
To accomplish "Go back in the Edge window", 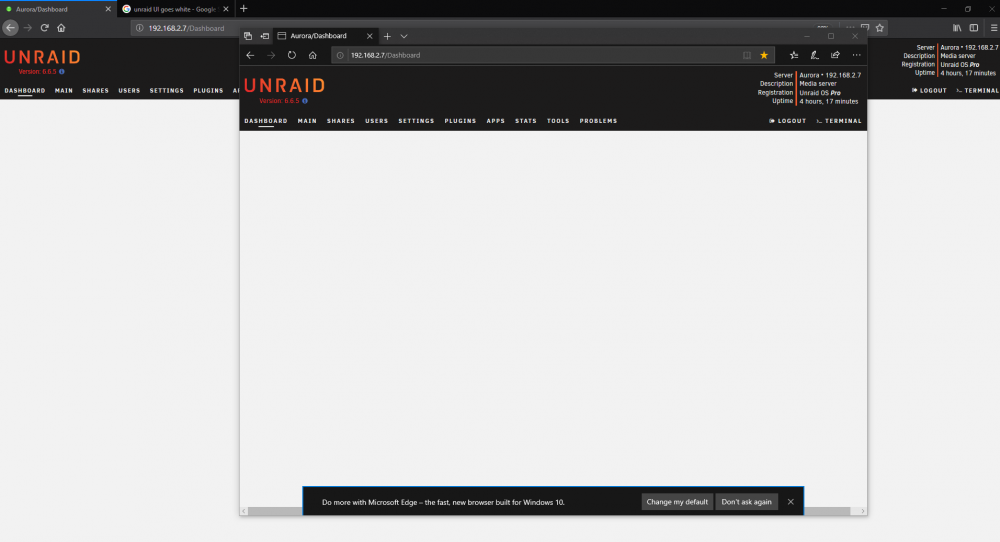I will tap(250, 55).
